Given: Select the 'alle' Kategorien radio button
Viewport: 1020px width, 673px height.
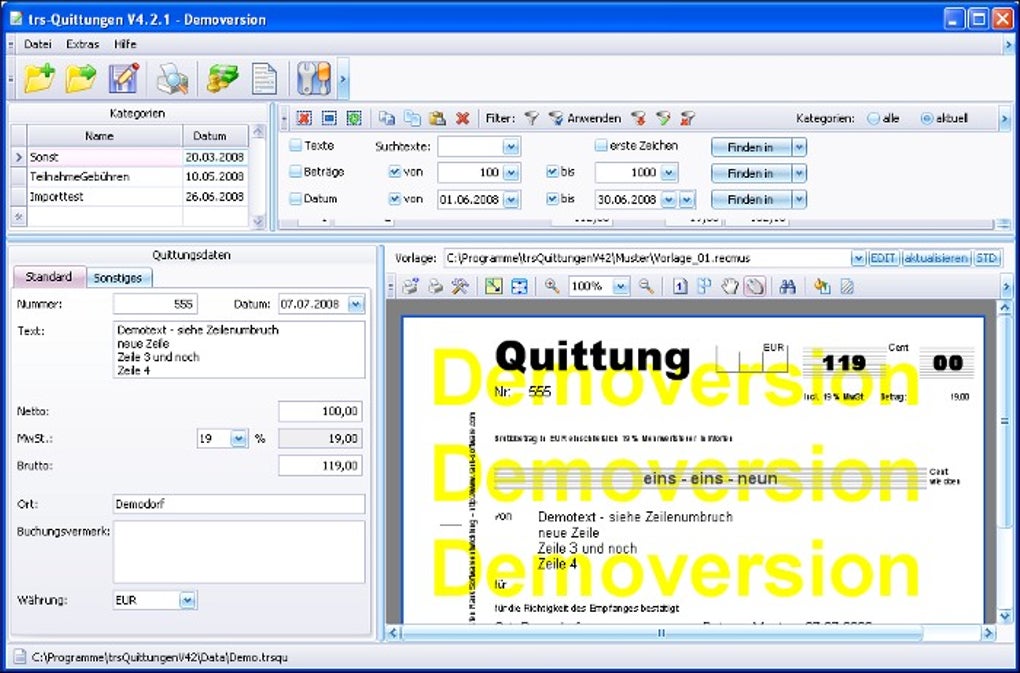Looking at the screenshot, I should 874,118.
